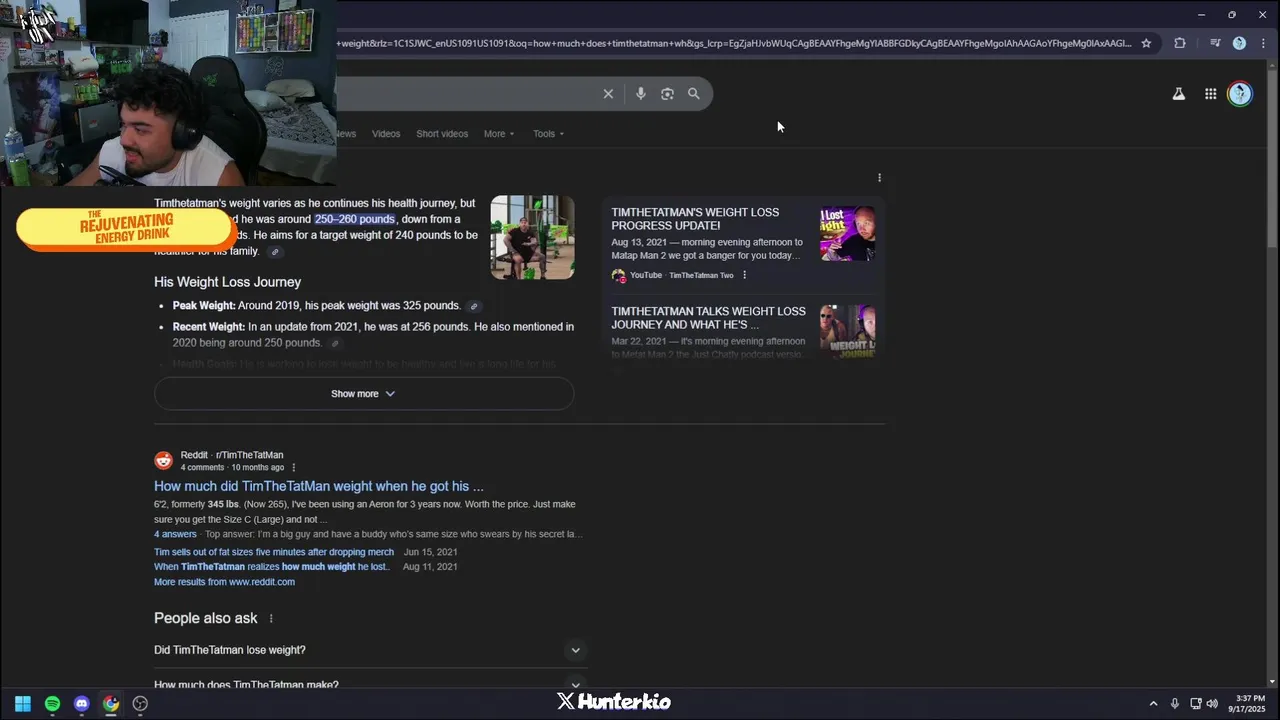Open Search Labs flask icon
Screen dimensions: 1280x720
pyautogui.click(x=1179, y=94)
